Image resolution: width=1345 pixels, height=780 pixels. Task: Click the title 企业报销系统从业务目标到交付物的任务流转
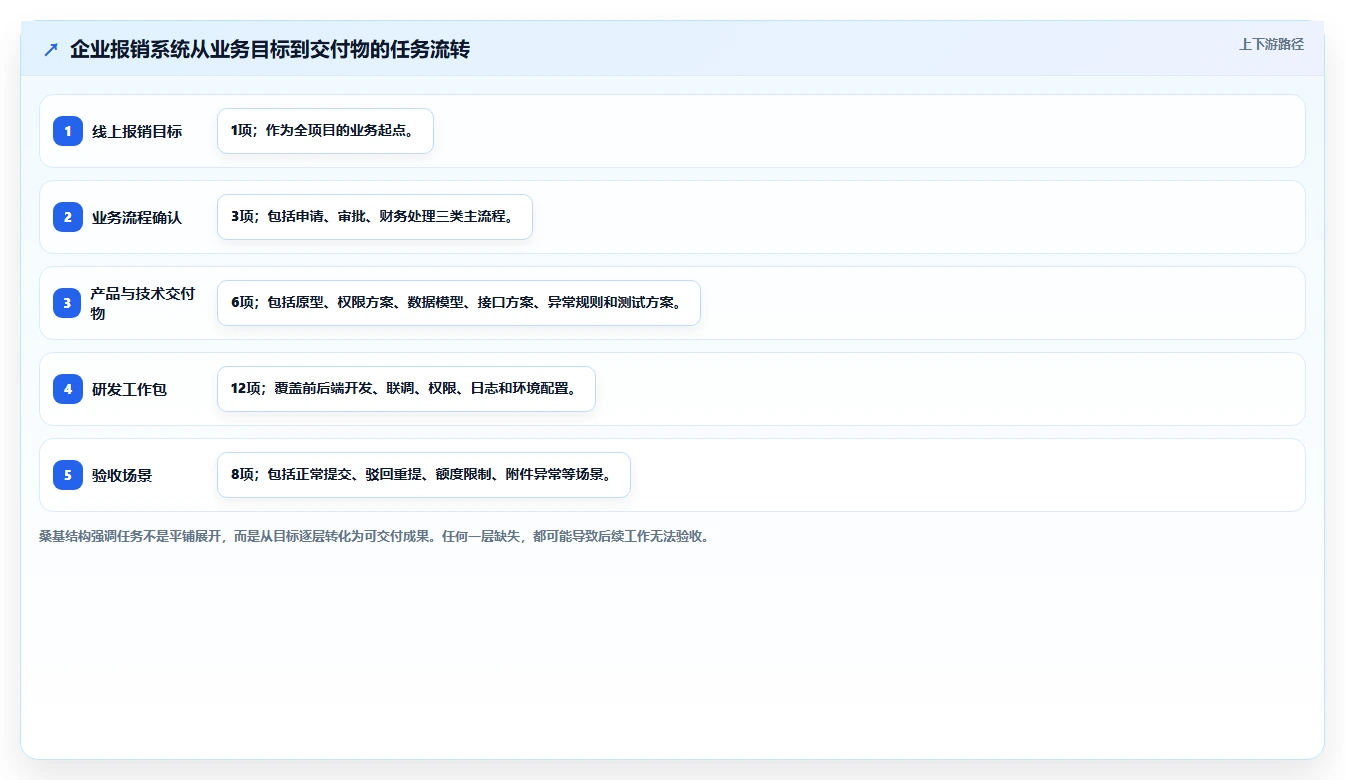click(x=270, y=50)
